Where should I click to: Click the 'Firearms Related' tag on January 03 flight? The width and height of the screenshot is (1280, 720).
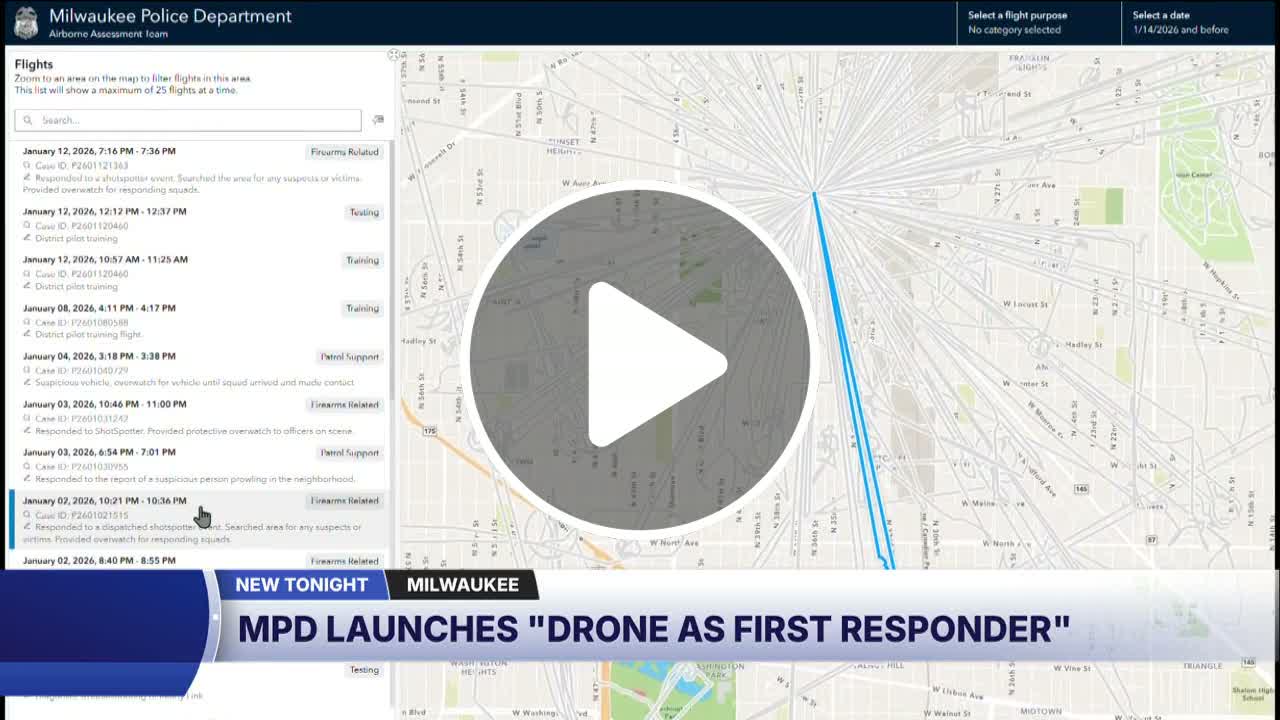tap(344, 405)
